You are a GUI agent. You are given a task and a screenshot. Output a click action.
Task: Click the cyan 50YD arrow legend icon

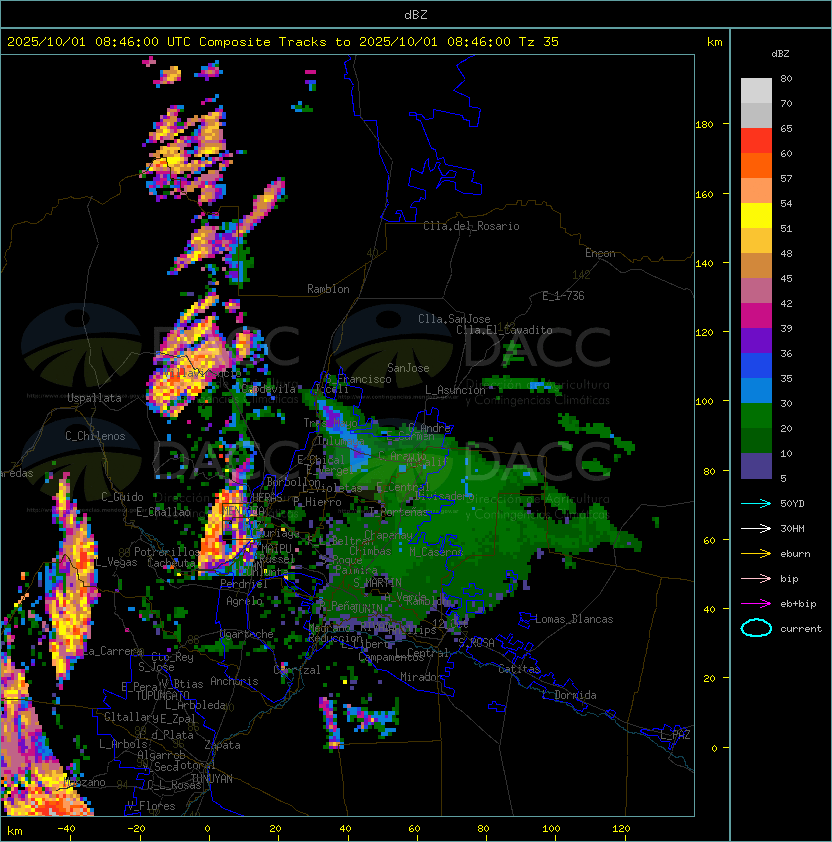tap(756, 503)
